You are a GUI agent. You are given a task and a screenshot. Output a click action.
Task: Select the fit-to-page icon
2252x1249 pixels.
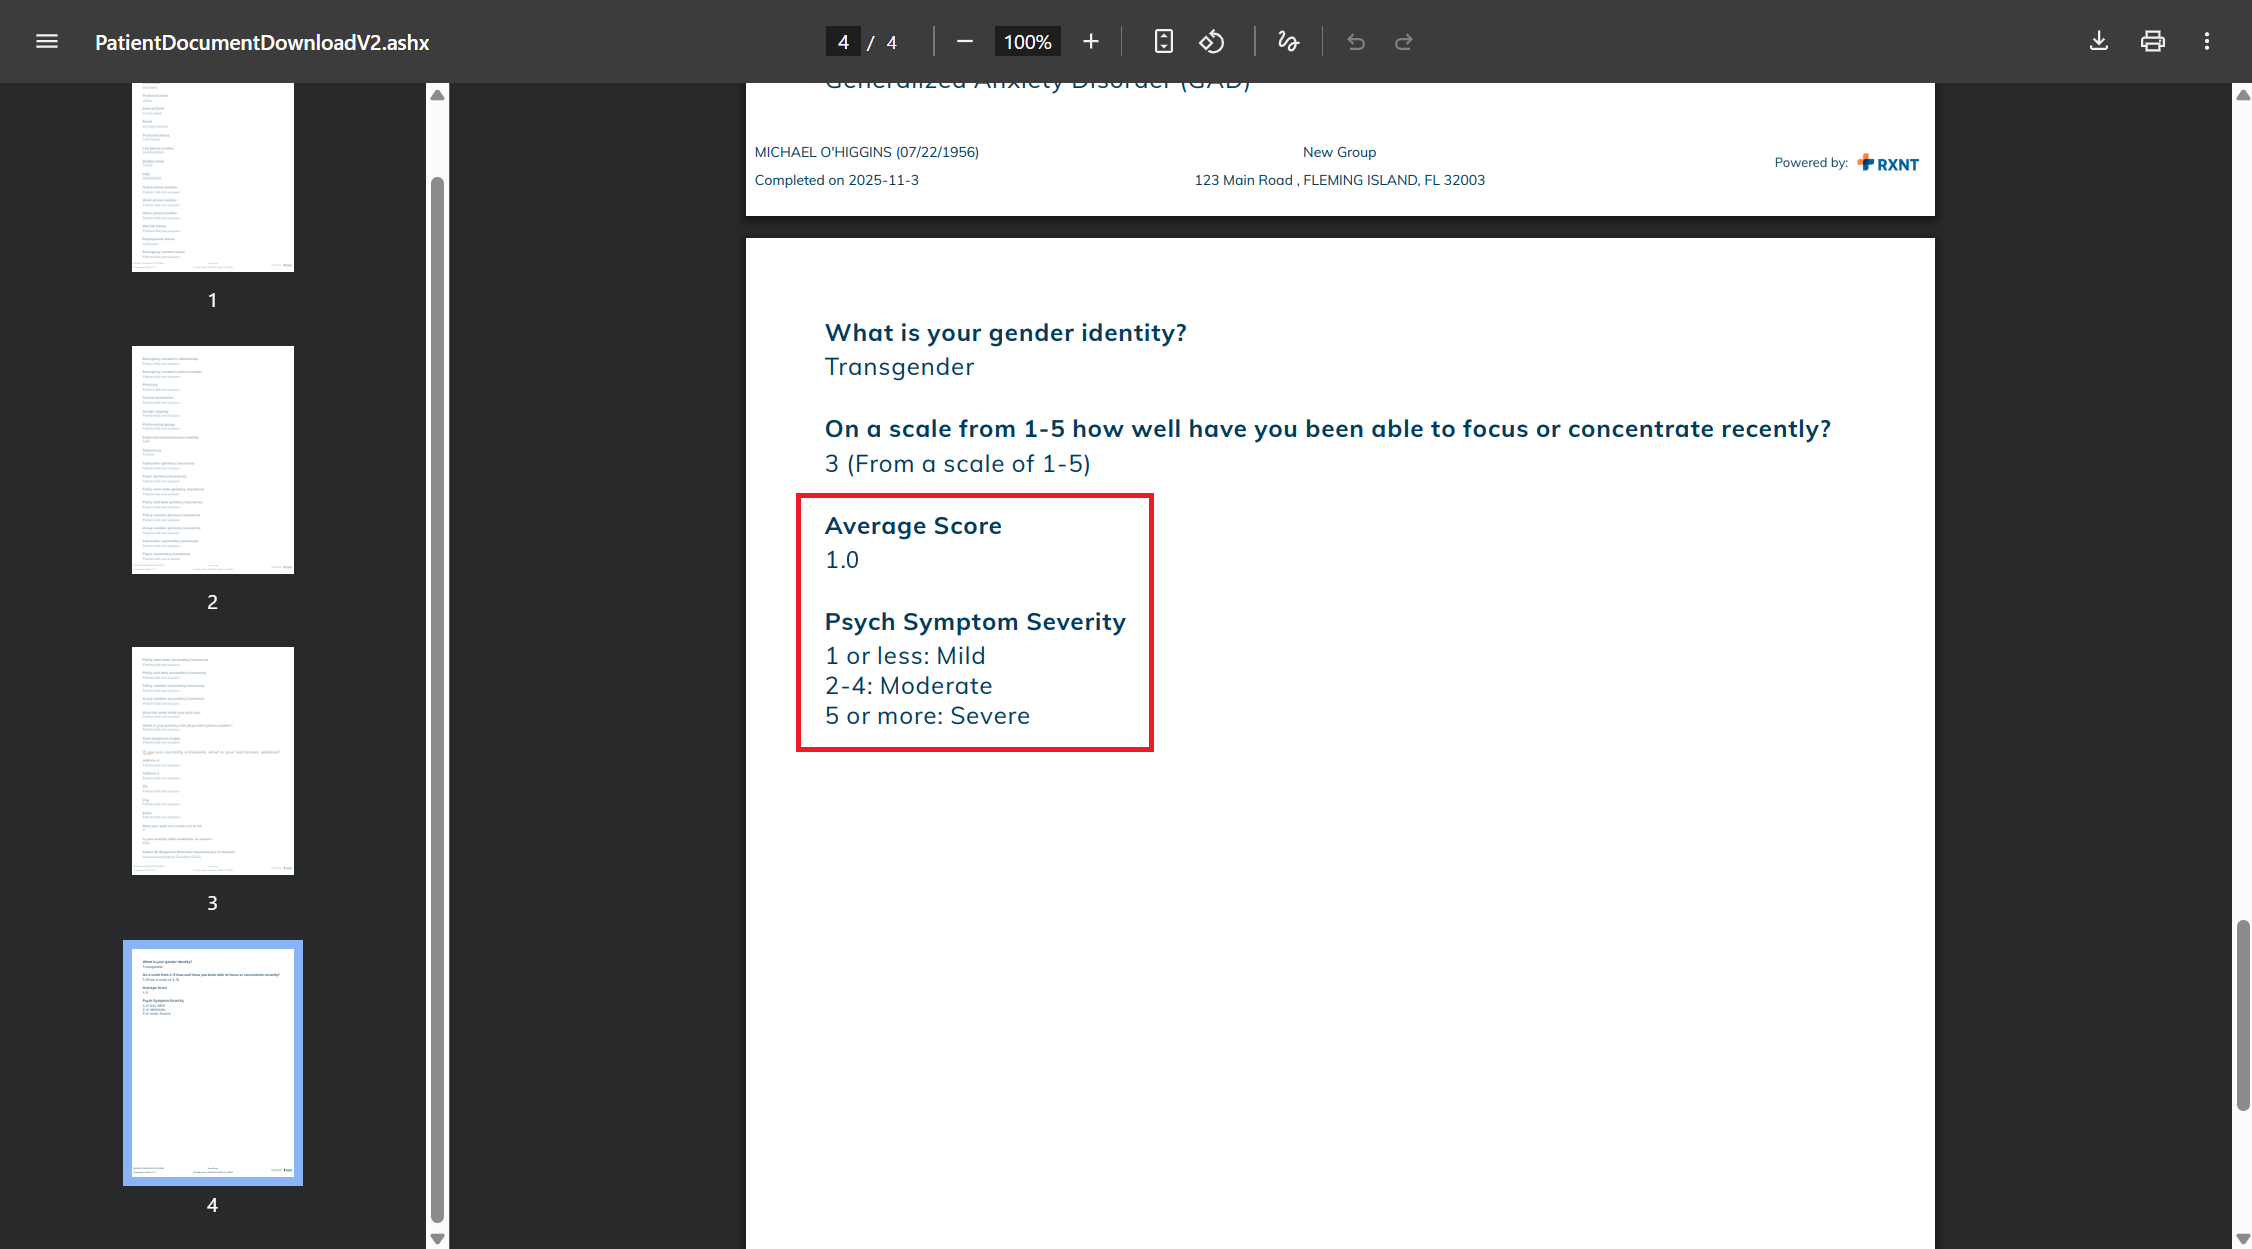pos(1163,41)
